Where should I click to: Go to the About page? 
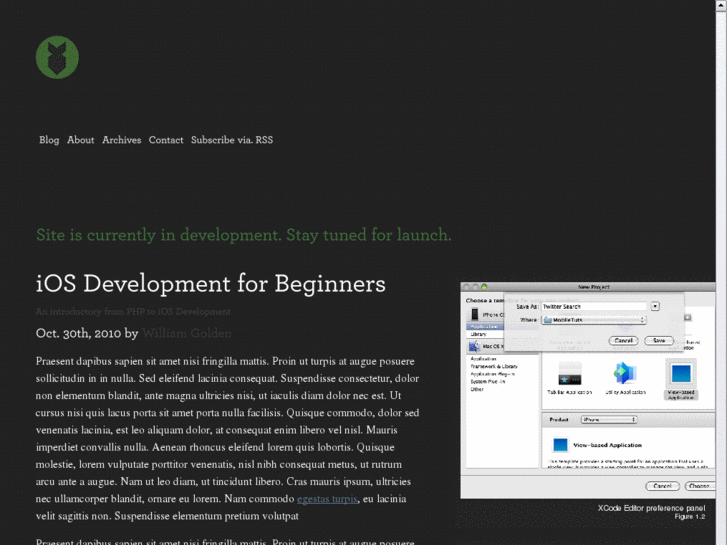coord(81,140)
